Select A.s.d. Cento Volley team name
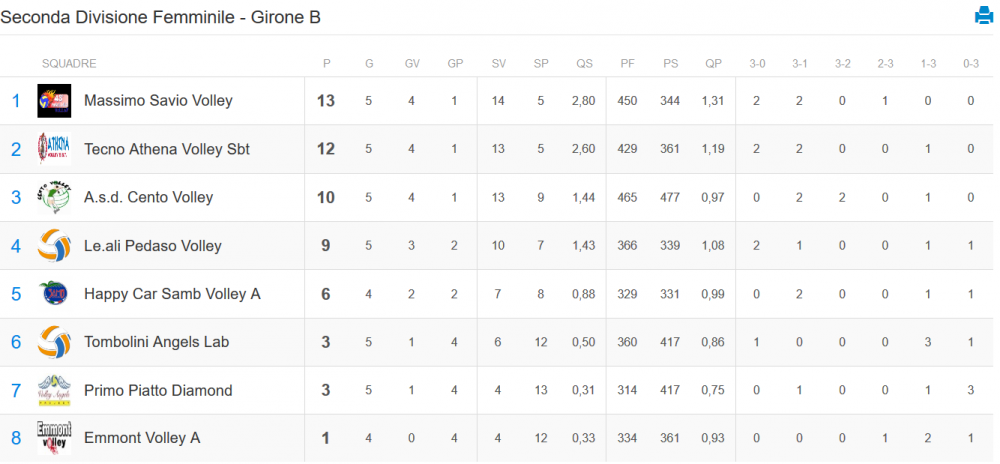The width and height of the screenshot is (1000, 464). click(x=149, y=198)
